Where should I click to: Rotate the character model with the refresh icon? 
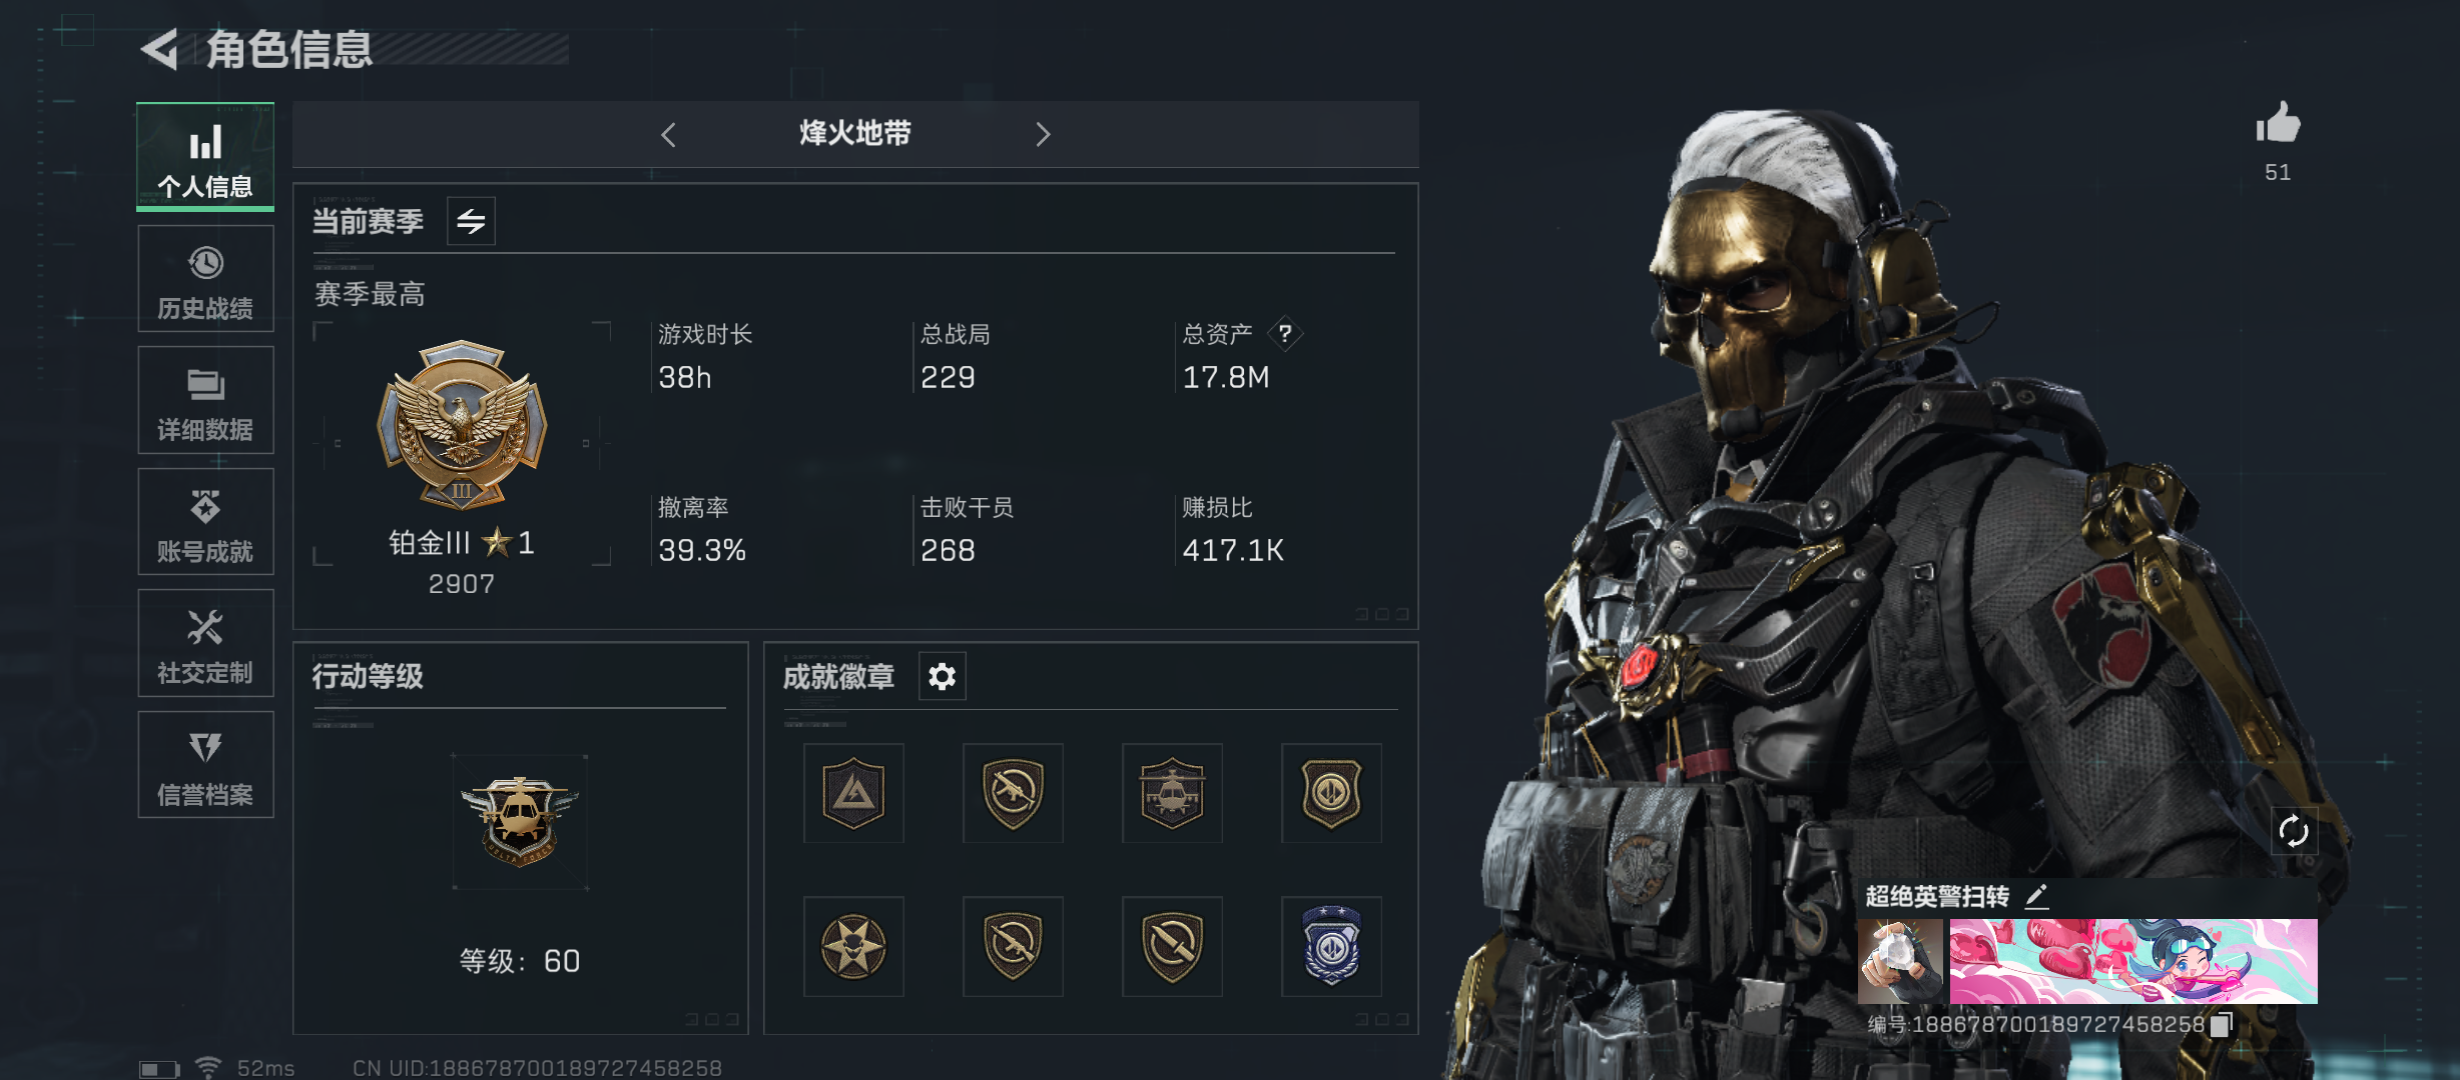coord(2293,831)
